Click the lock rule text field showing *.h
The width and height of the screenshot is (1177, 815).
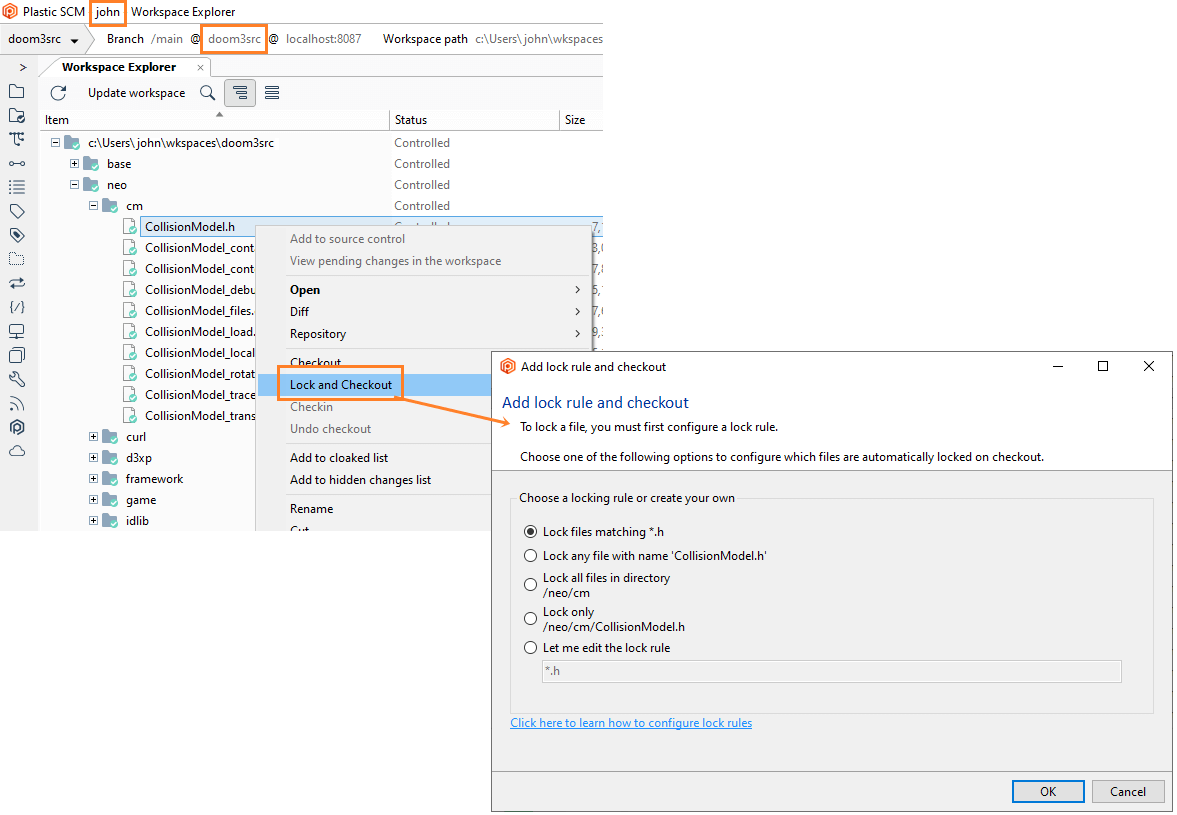pyautogui.click(x=832, y=671)
